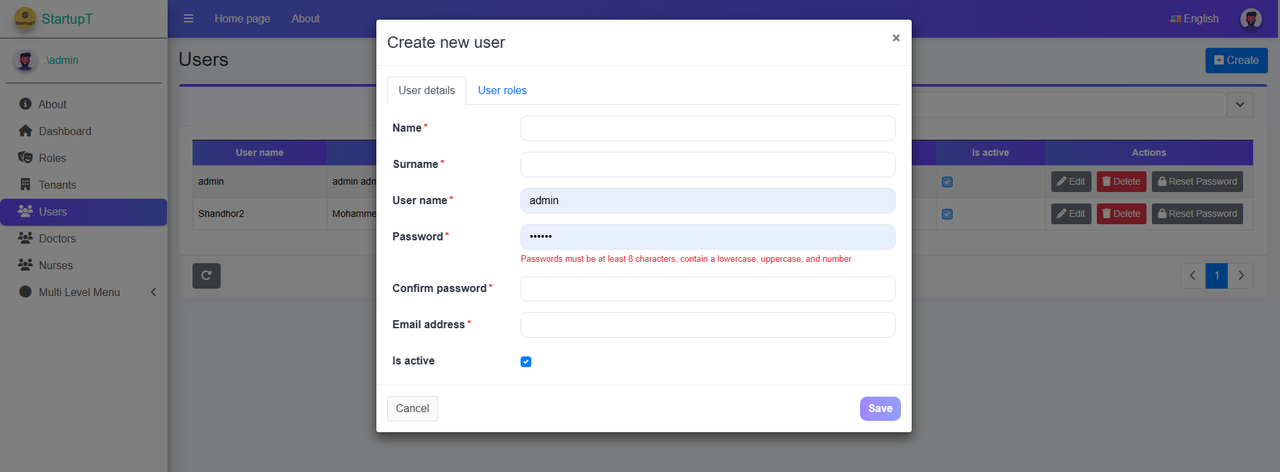
Task: Switch to the User details tab
Action: [x=426, y=90]
